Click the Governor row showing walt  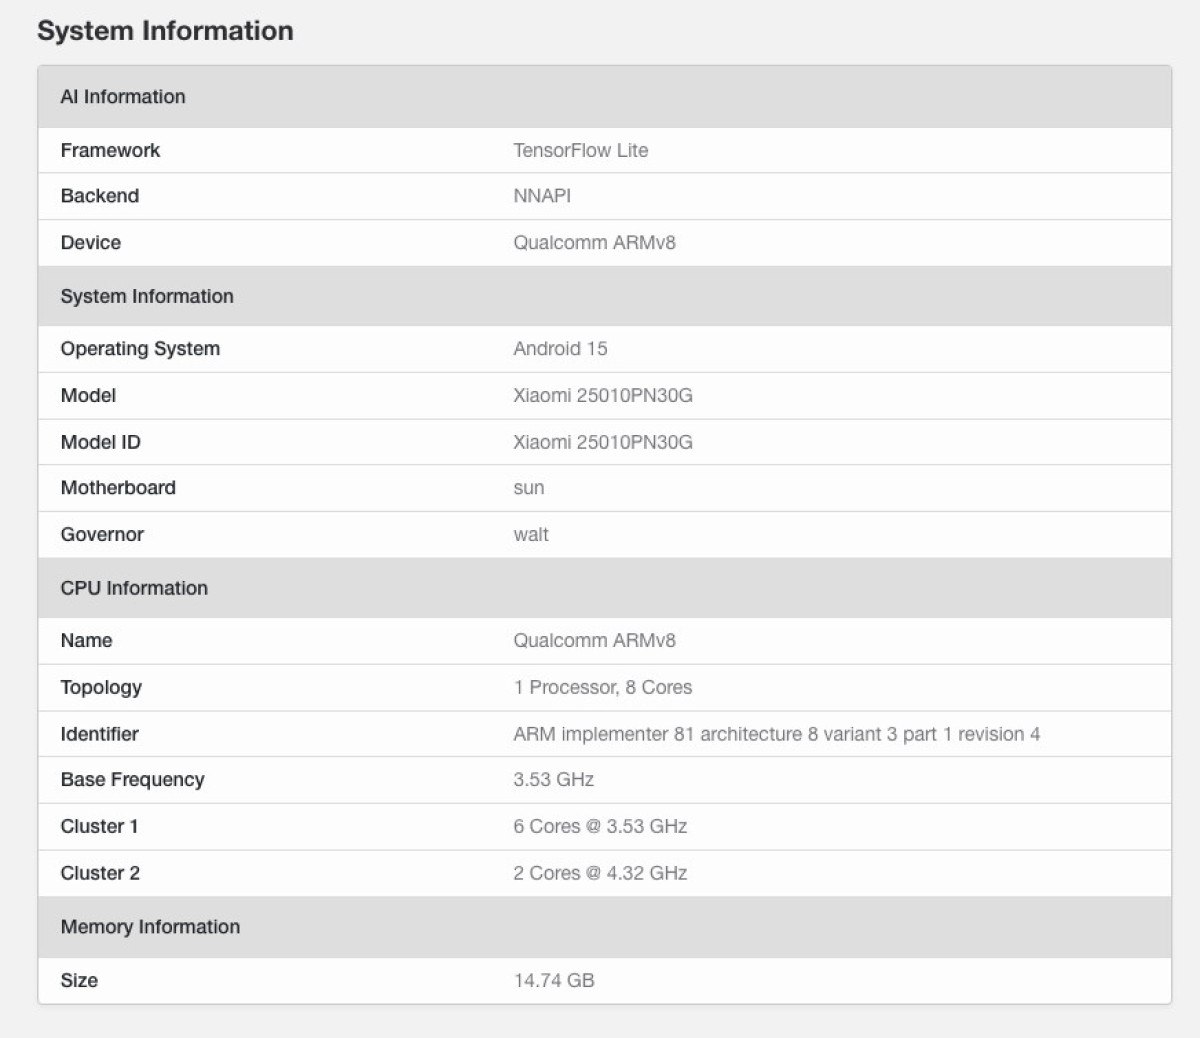click(531, 534)
